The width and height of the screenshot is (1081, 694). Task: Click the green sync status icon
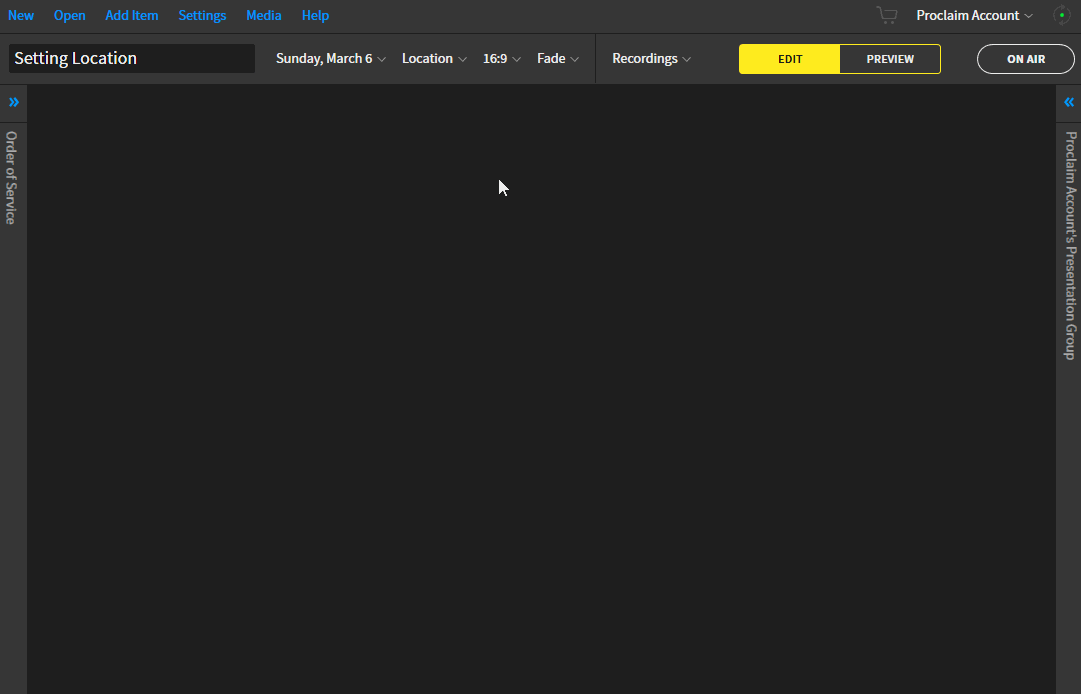pos(1062,15)
